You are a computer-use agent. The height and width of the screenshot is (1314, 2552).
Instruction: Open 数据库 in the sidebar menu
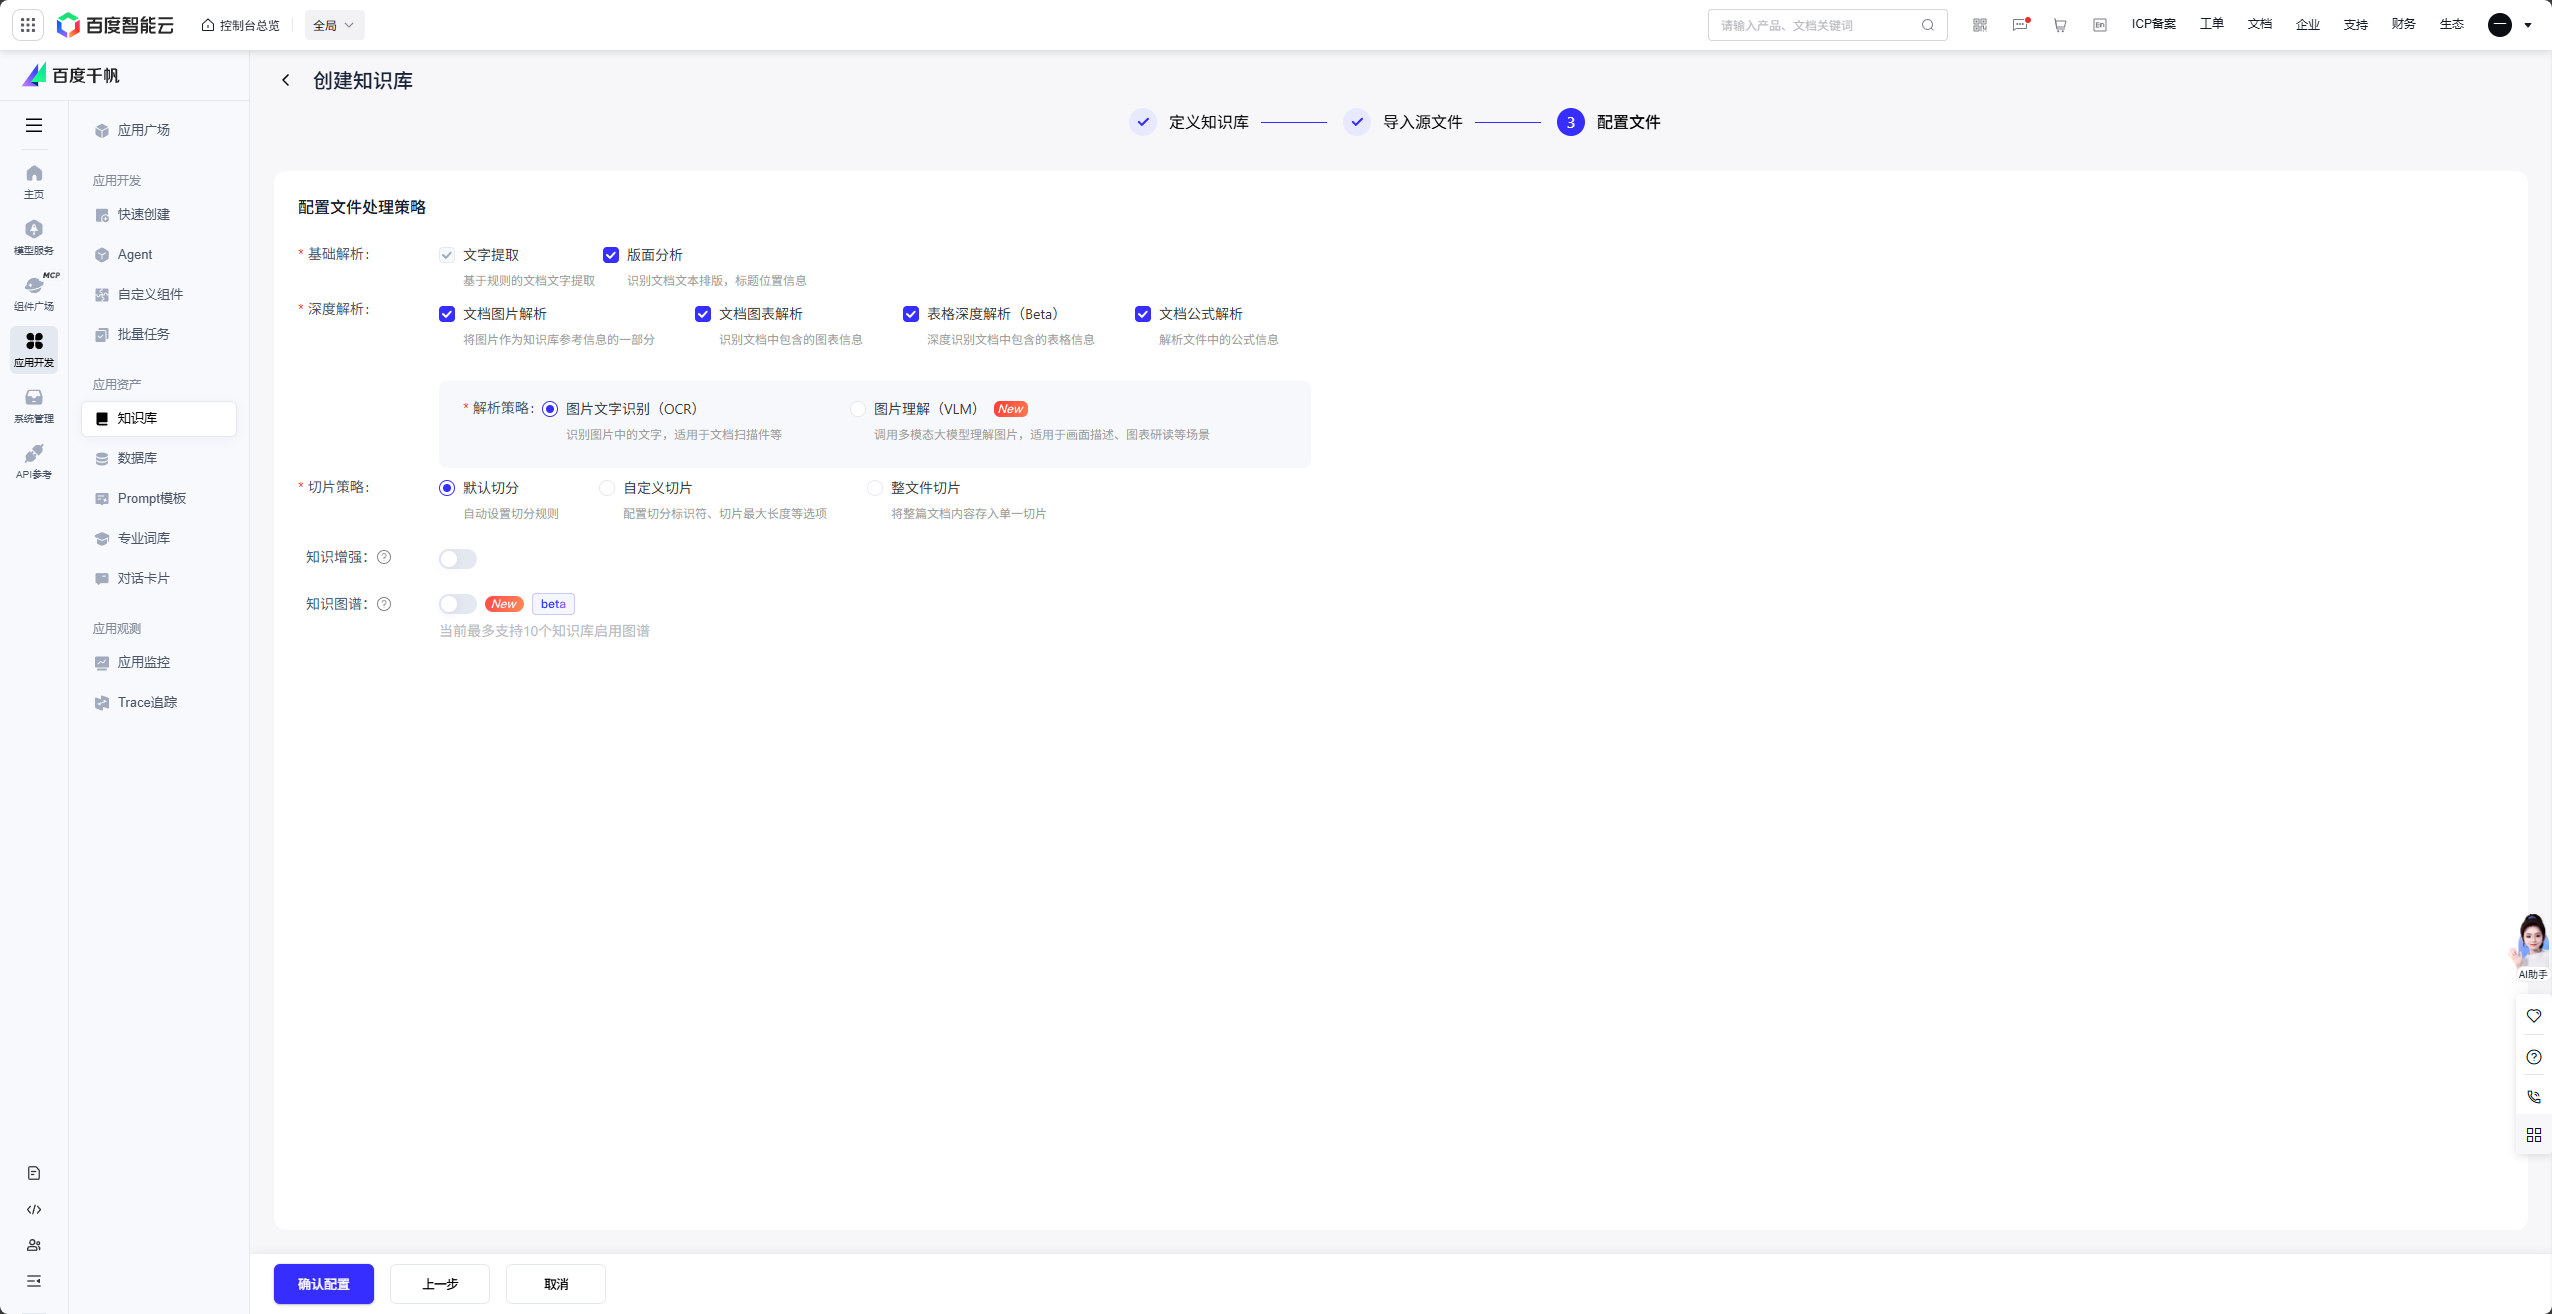(137, 458)
